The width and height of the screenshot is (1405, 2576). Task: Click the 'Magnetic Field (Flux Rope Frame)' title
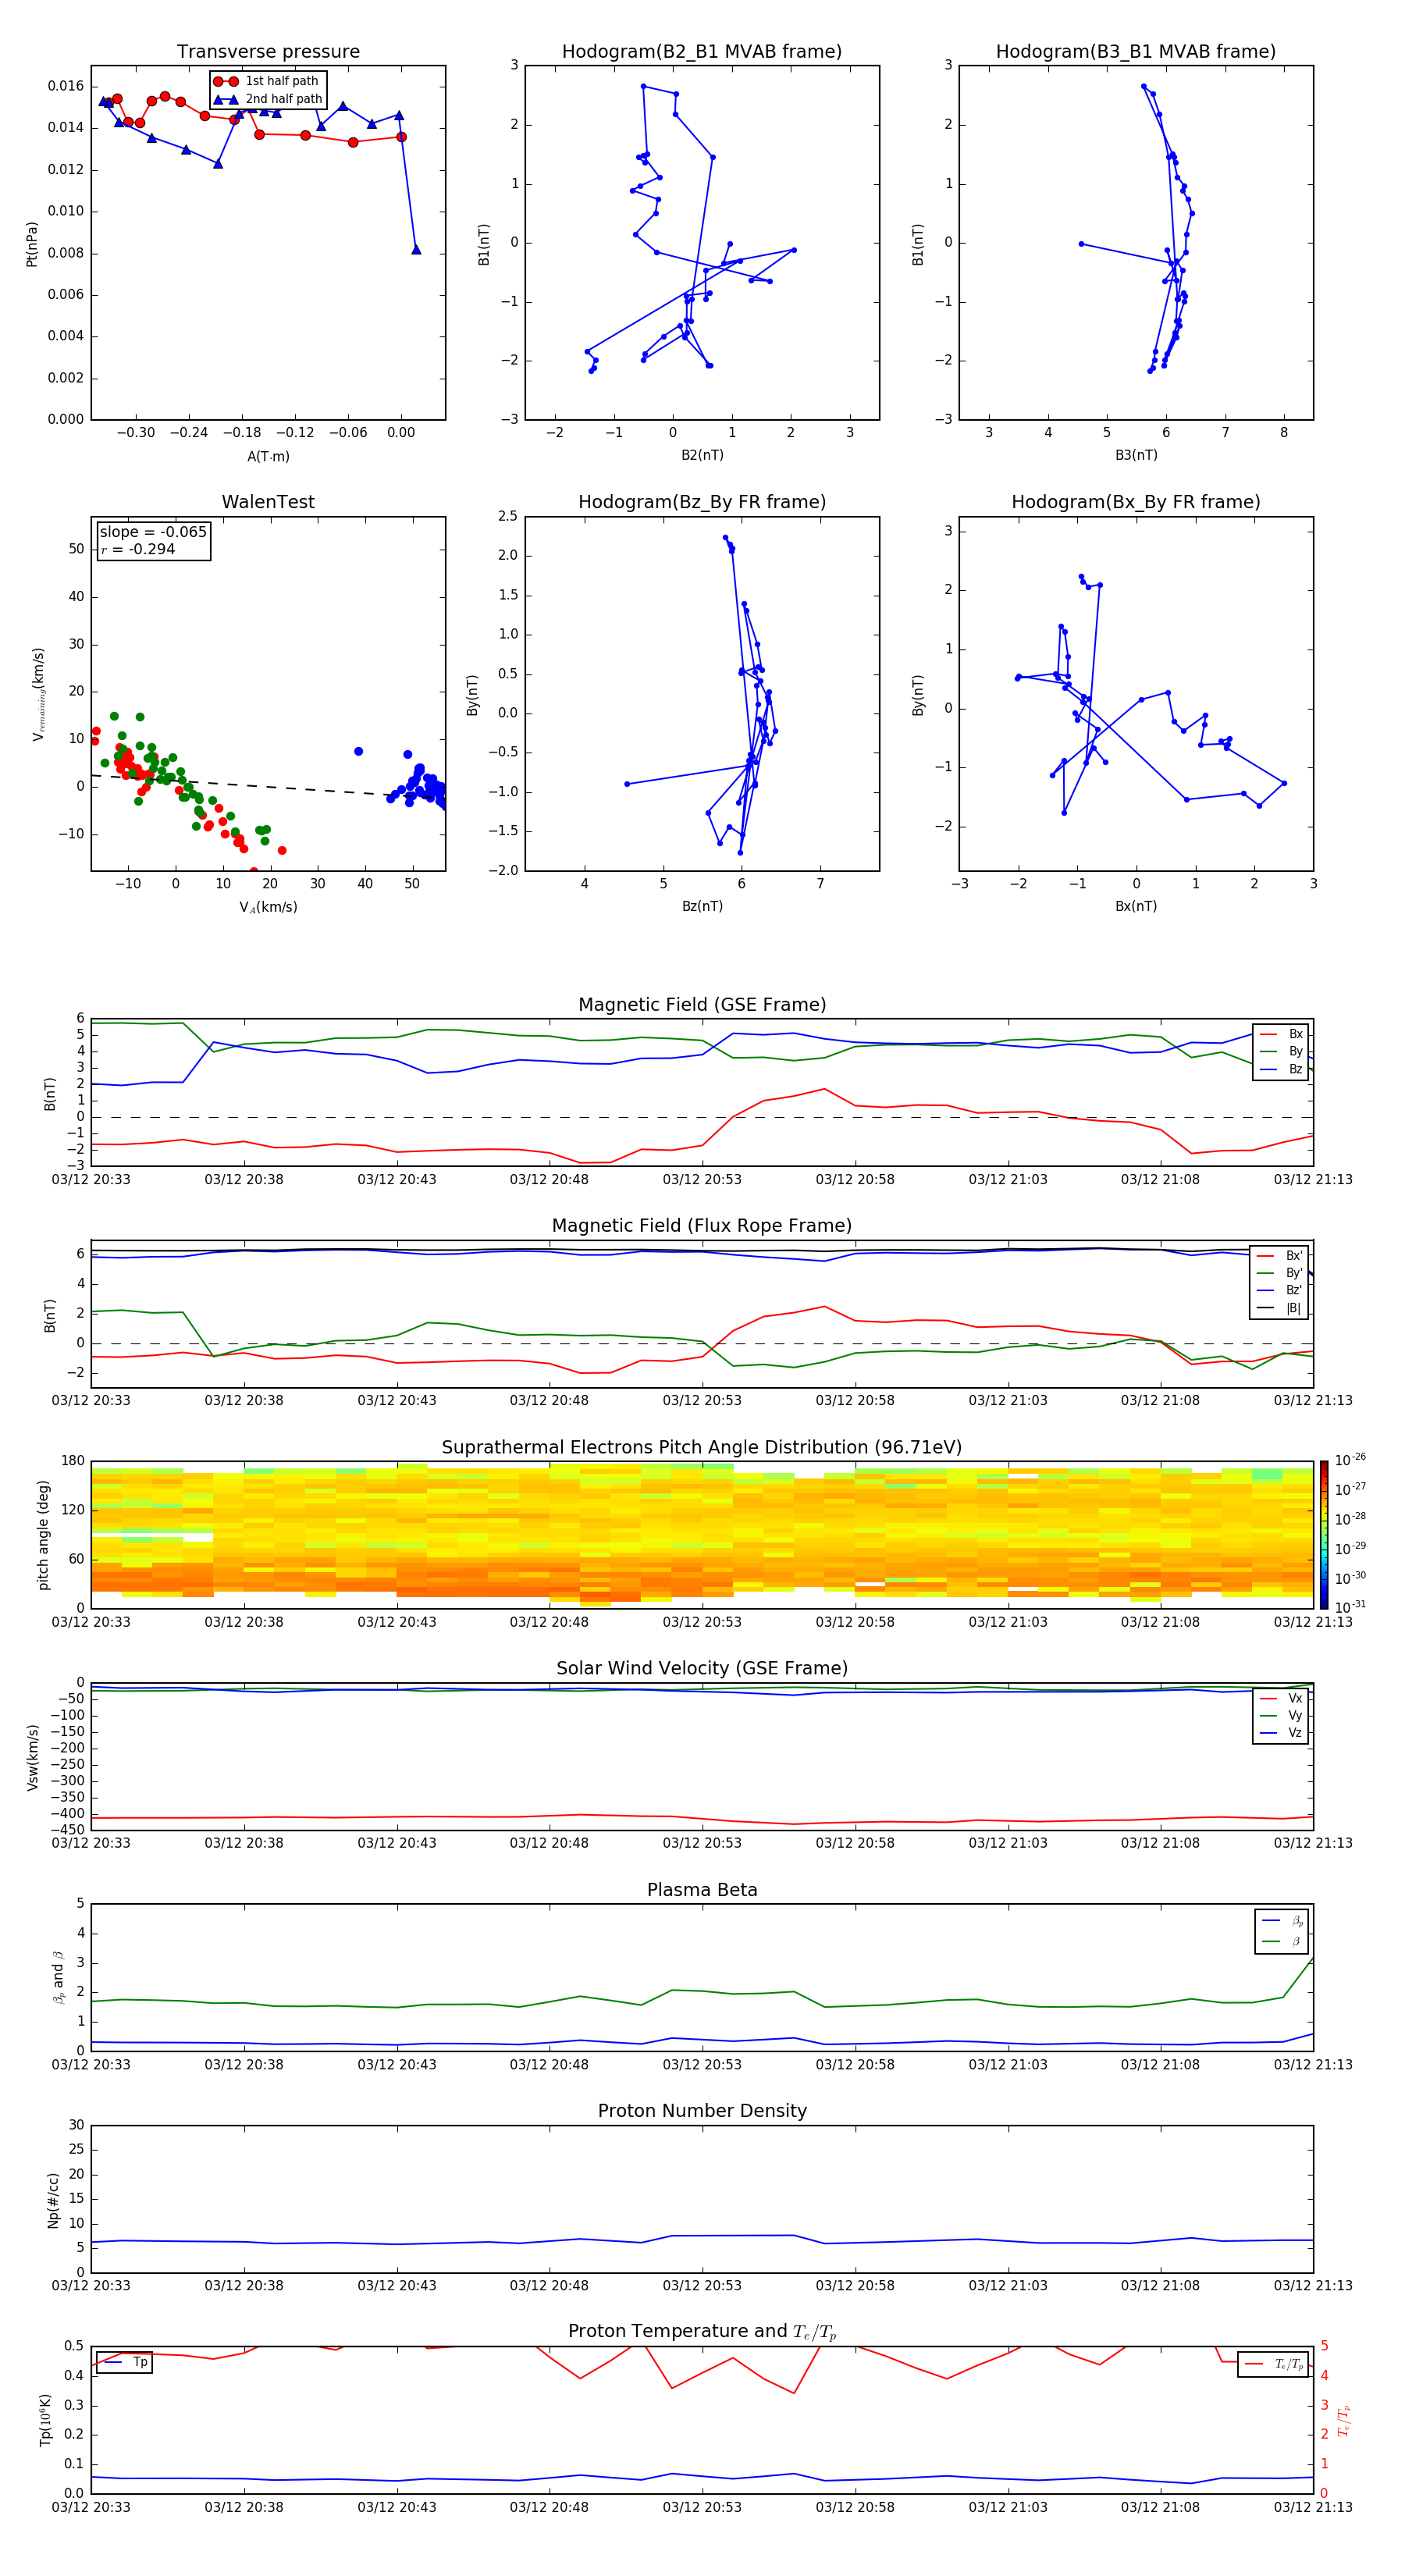[702, 1226]
